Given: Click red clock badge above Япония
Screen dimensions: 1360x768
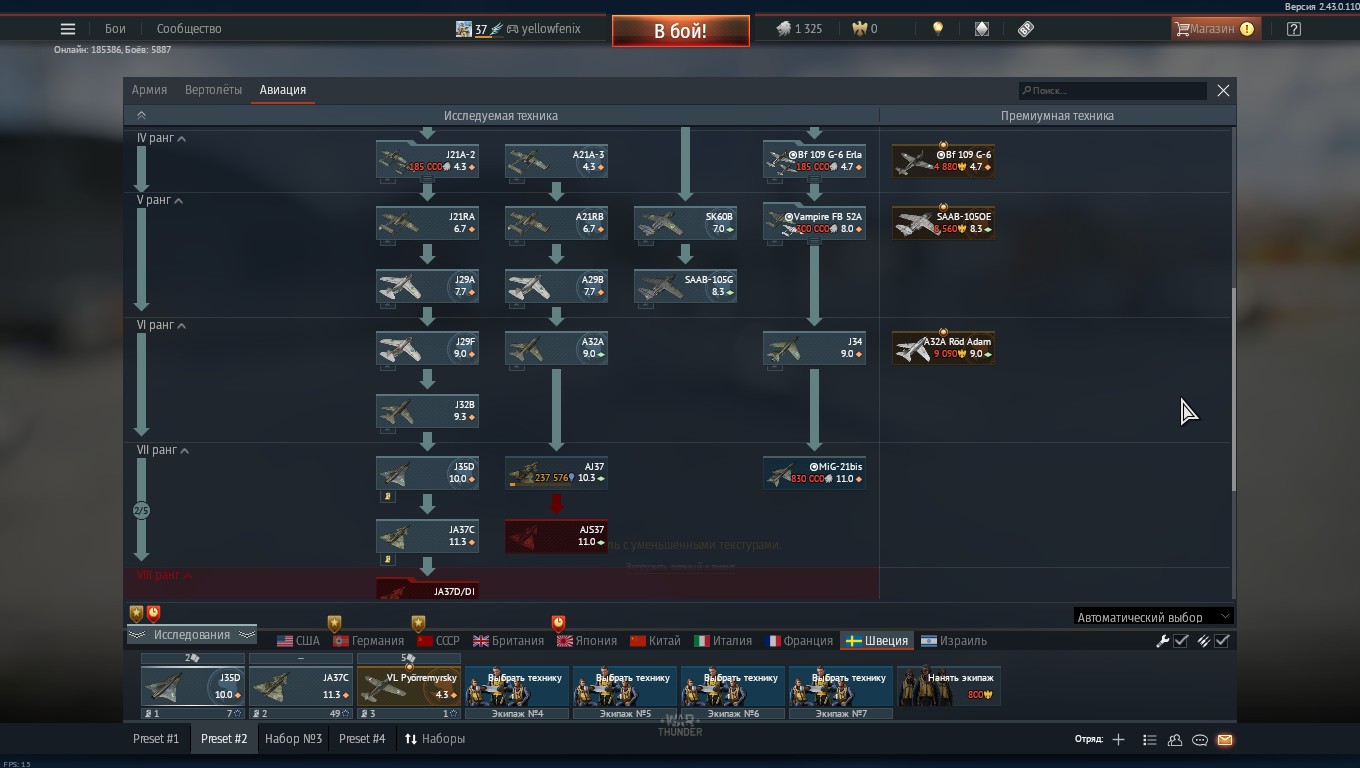Looking at the screenshot, I should (558, 624).
